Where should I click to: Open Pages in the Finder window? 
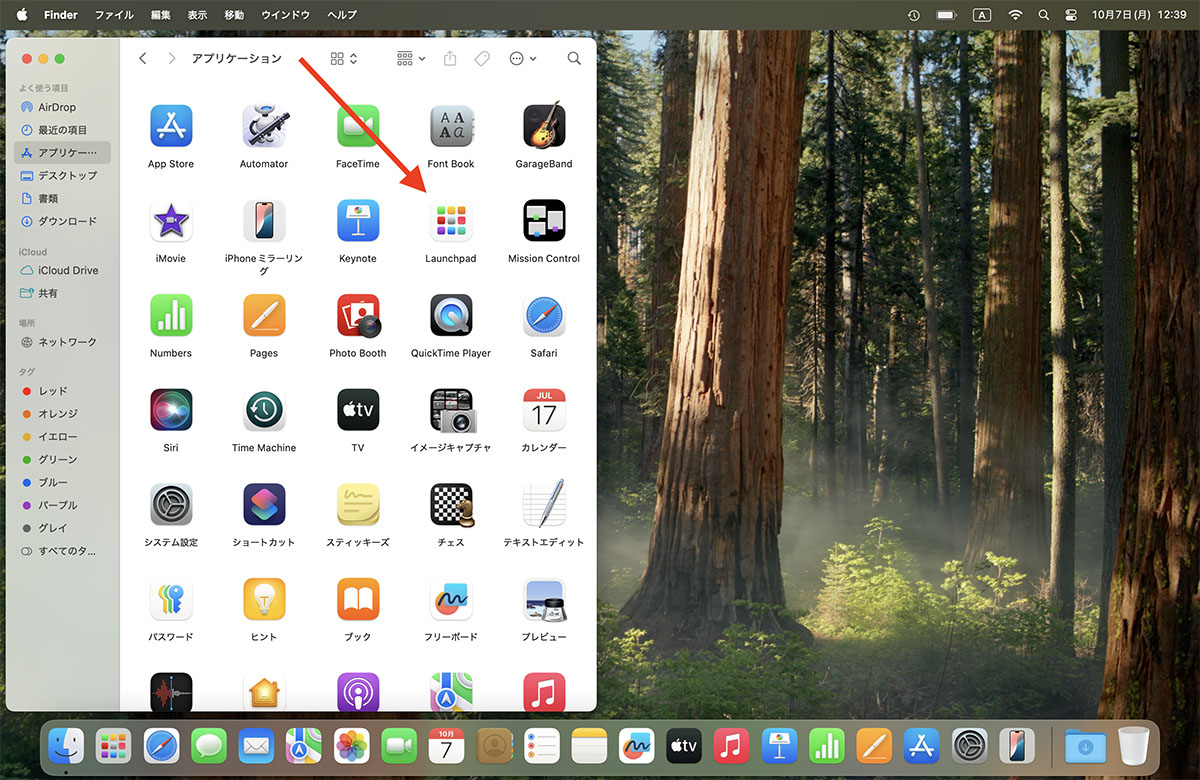coord(264,315)
